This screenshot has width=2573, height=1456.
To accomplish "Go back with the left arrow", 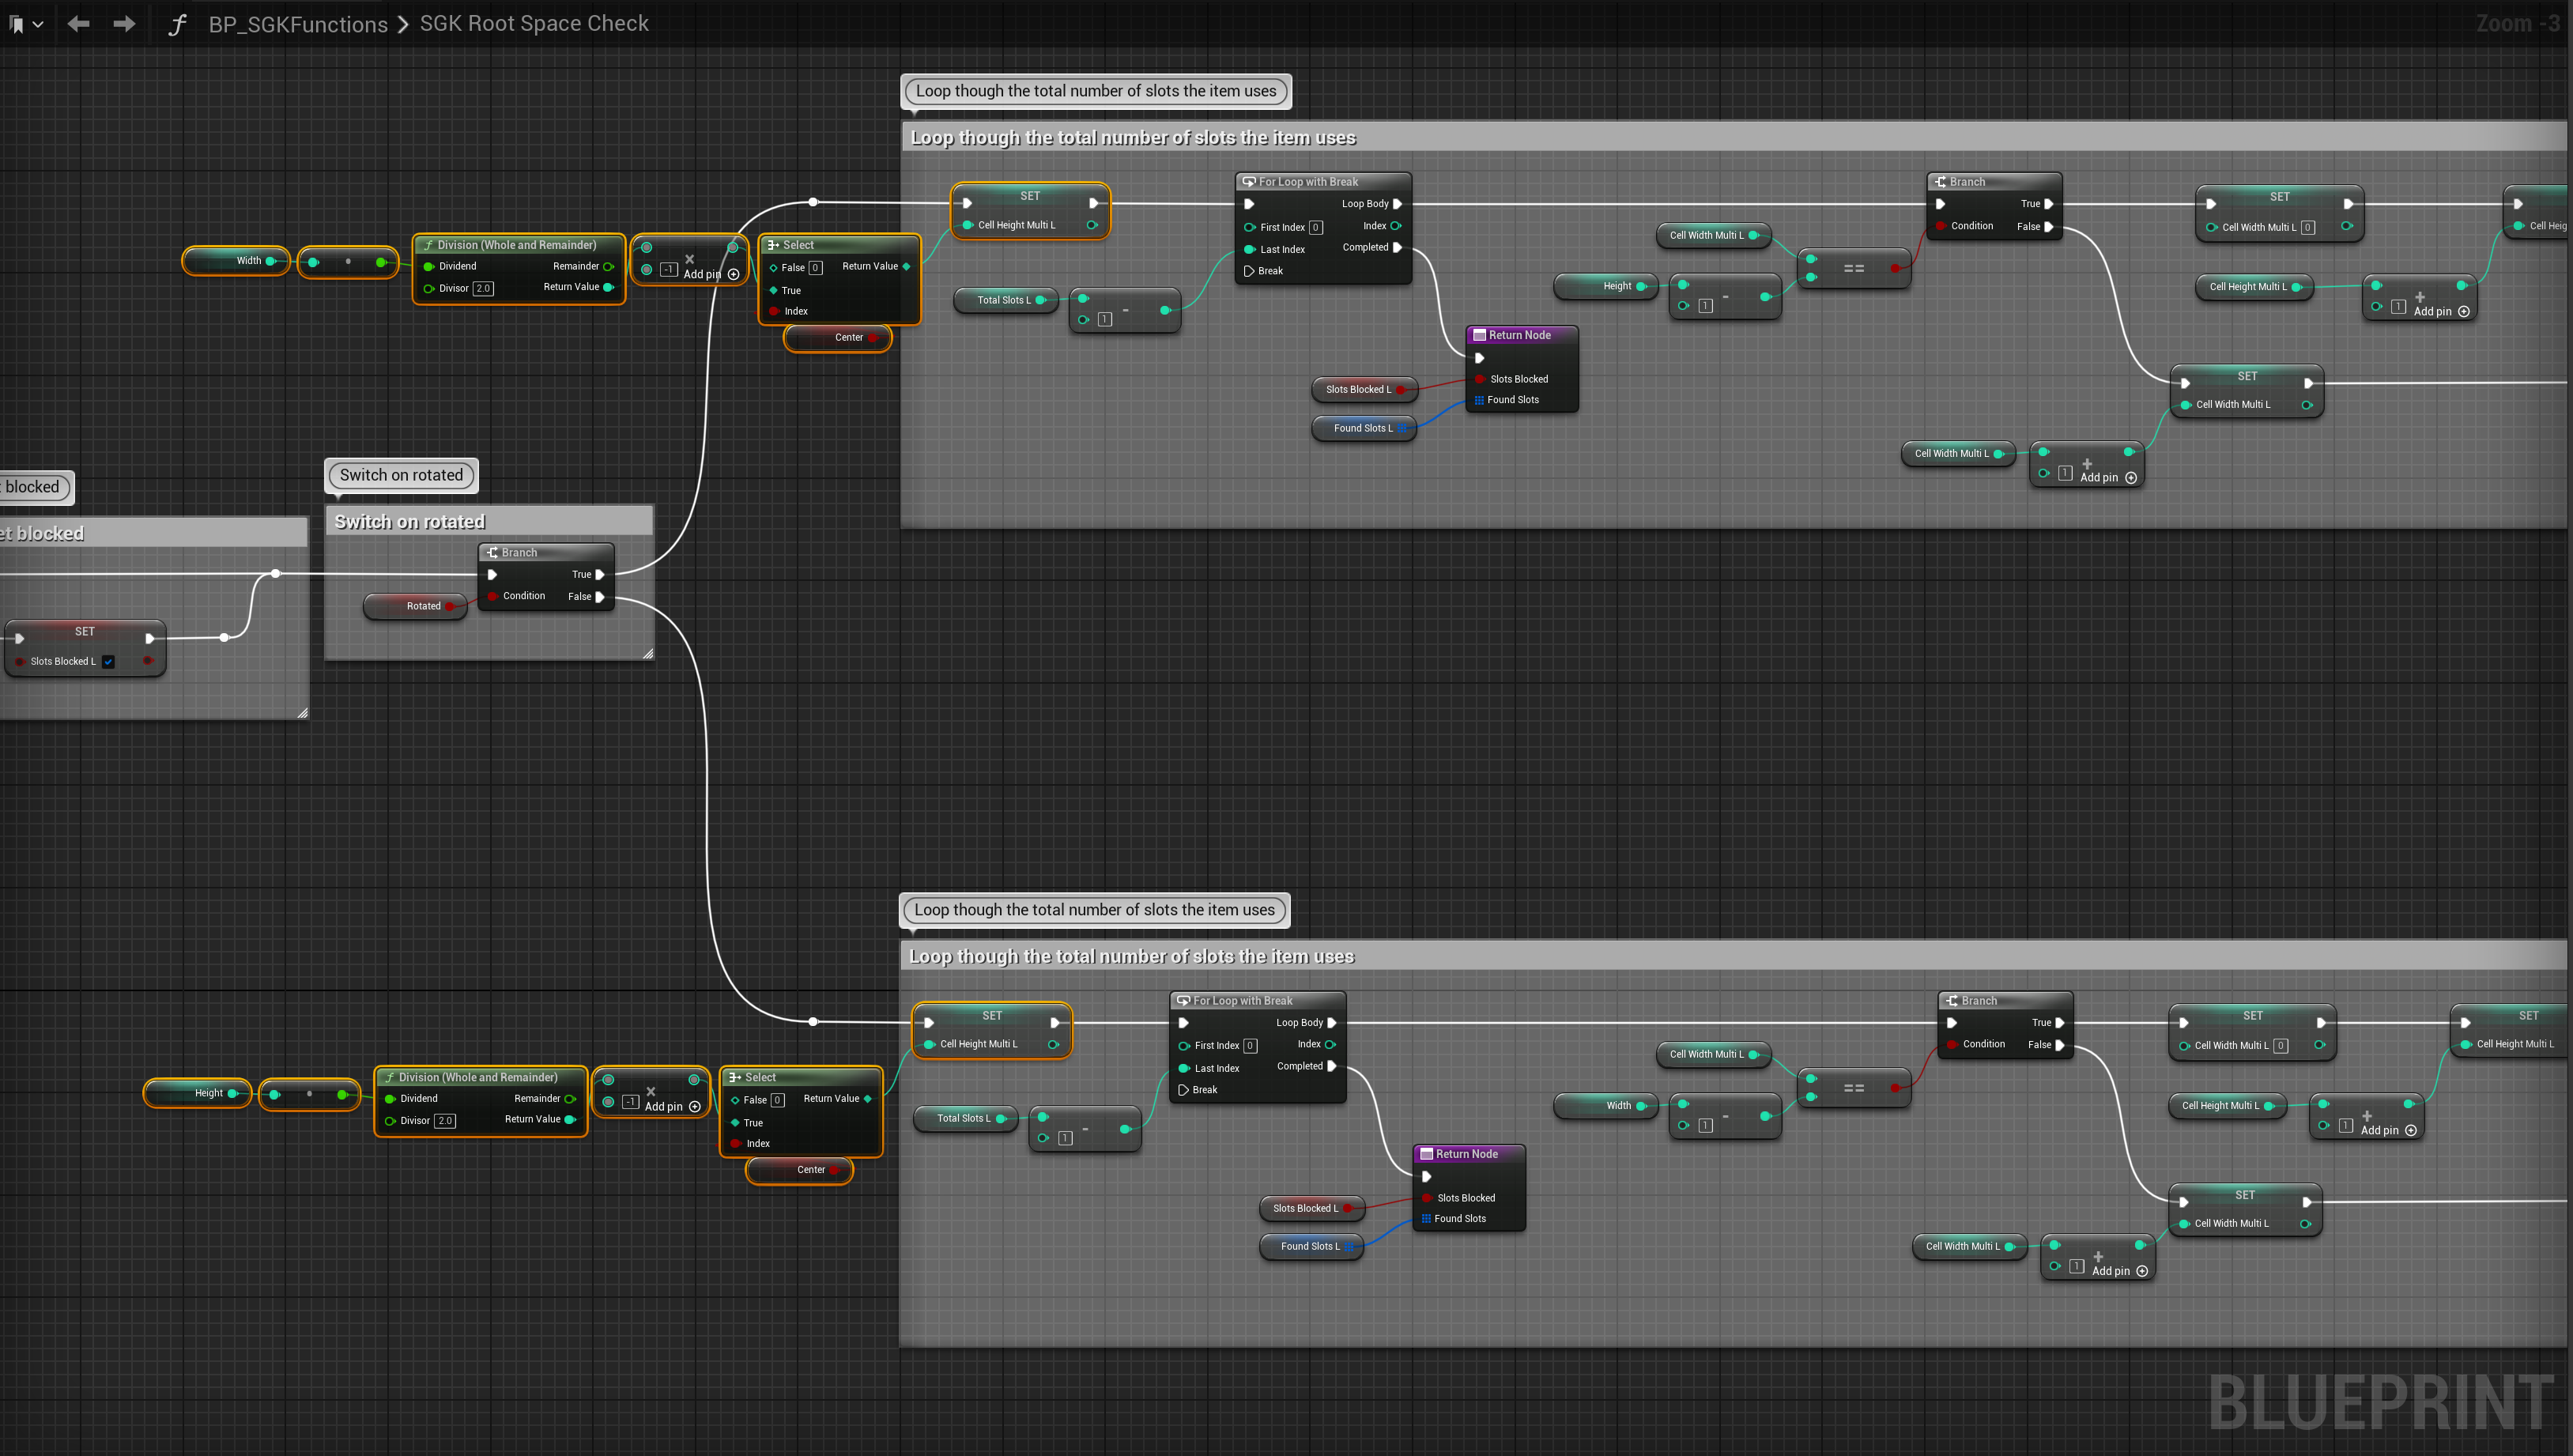I will point(78,24).
